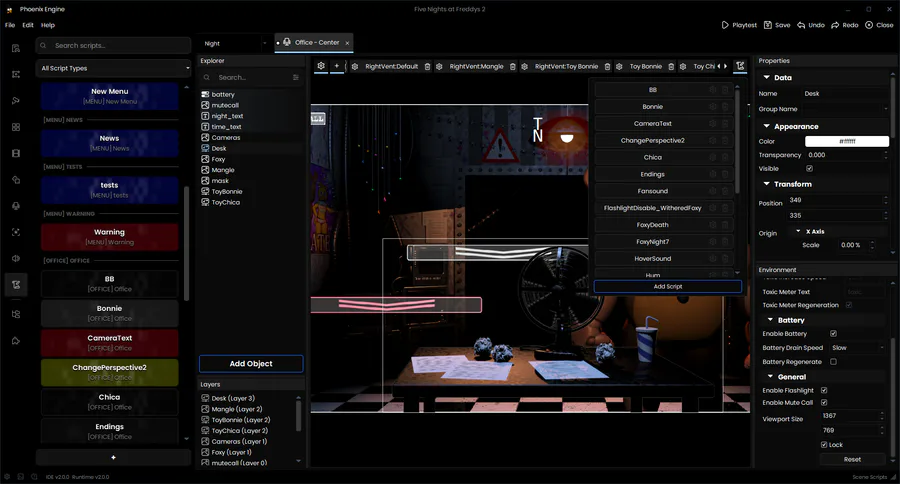Image resolution: width=900 pixels, height=484 pixels.
Task: Click the trash icon on Bonnie script row
Action: (725, 107)
